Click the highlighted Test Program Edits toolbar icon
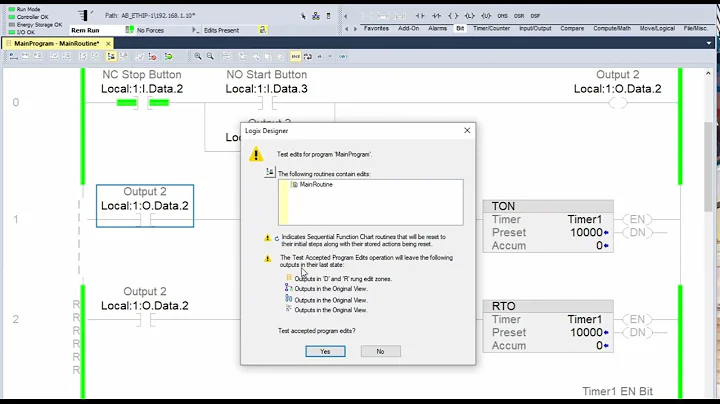Viewport: 720px width, 404px height. tap(111, 56)
